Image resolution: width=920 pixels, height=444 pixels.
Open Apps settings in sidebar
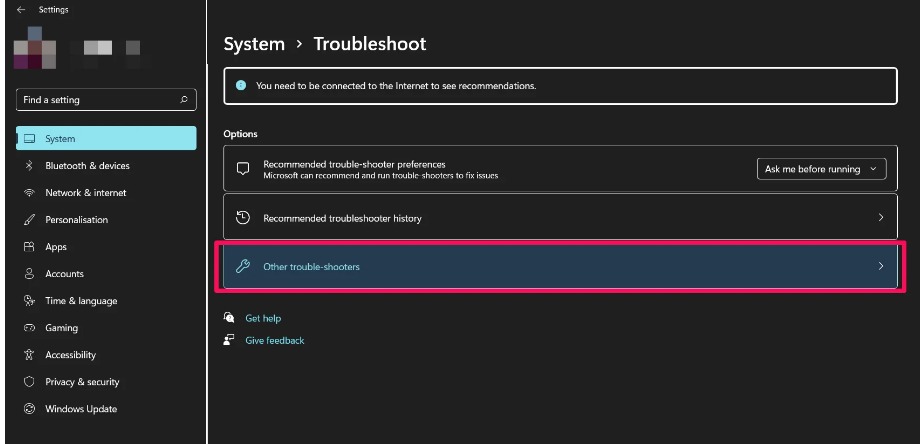click(56, 247)
